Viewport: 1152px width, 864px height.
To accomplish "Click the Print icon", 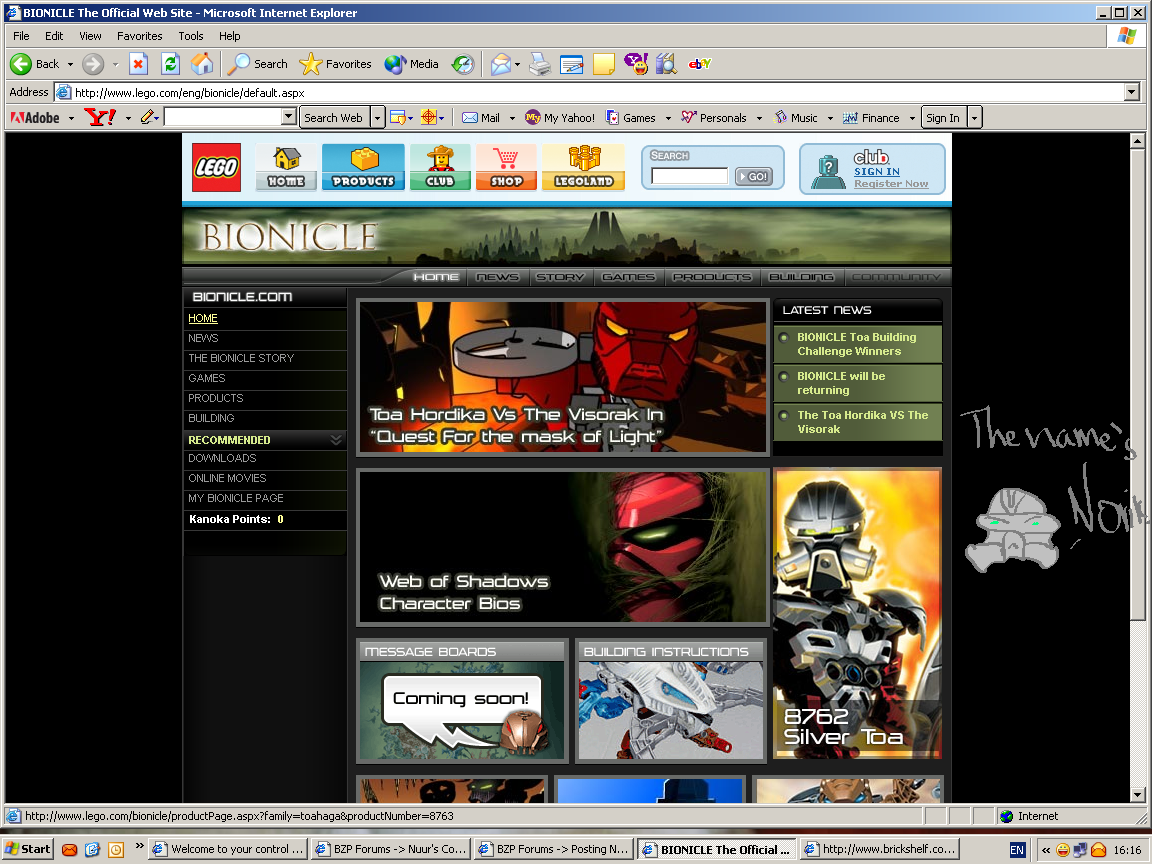I will click(x=540, y=64).
